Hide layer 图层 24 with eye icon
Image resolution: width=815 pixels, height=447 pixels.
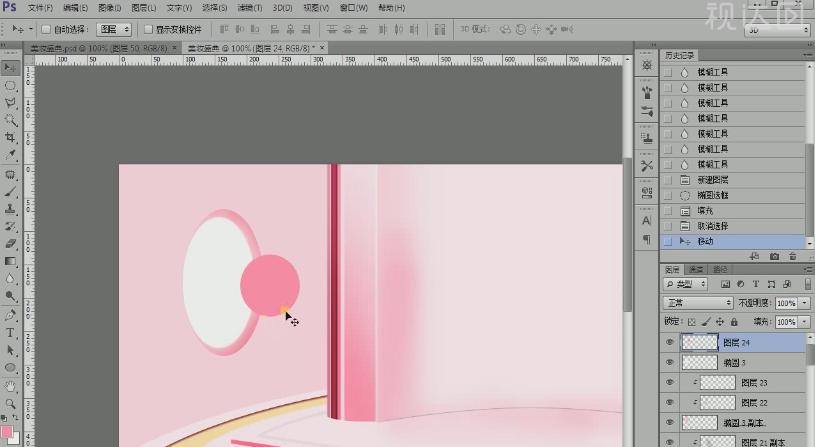pyautogui.click(x=670, y=342)
